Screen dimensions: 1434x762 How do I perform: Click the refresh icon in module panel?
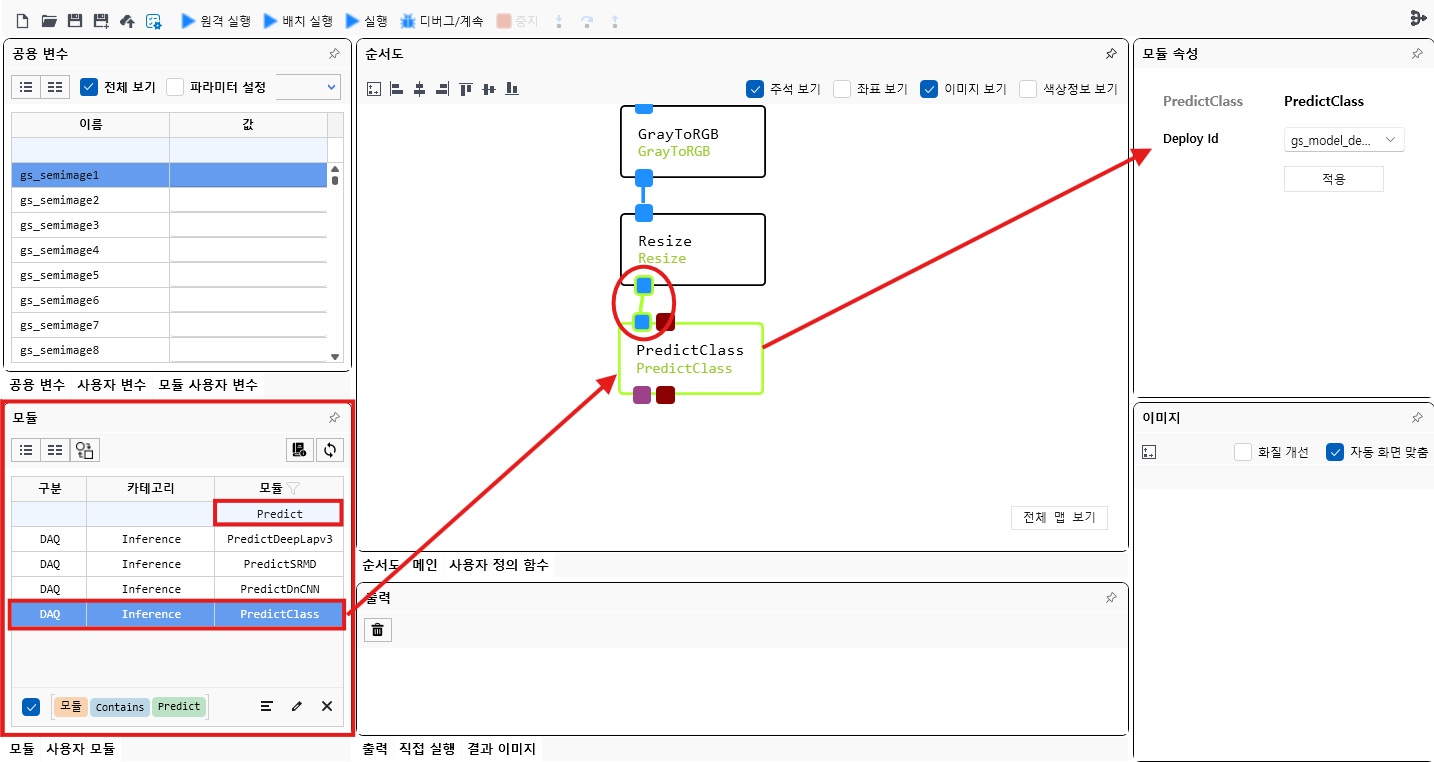coord(330,450)
